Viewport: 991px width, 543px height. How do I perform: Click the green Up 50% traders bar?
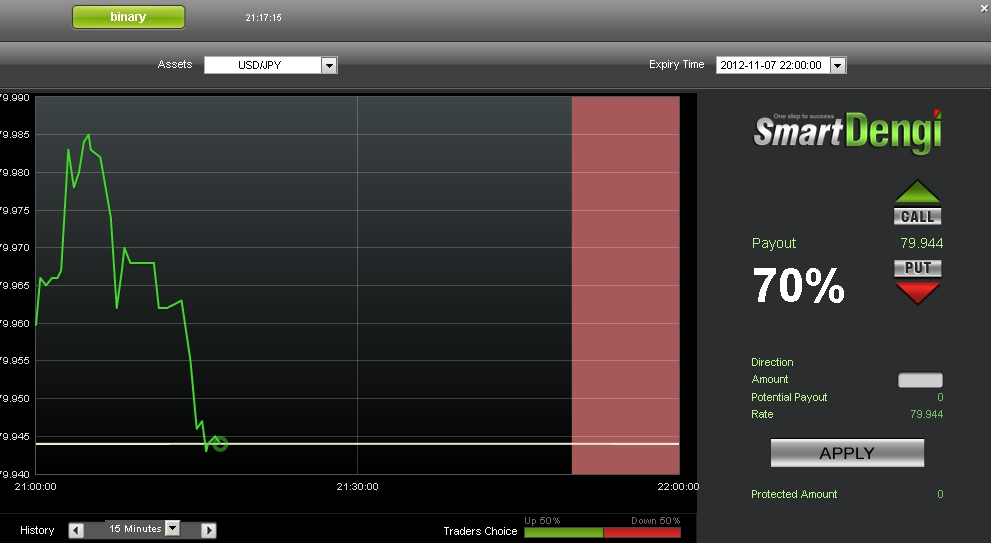[563, 532]
